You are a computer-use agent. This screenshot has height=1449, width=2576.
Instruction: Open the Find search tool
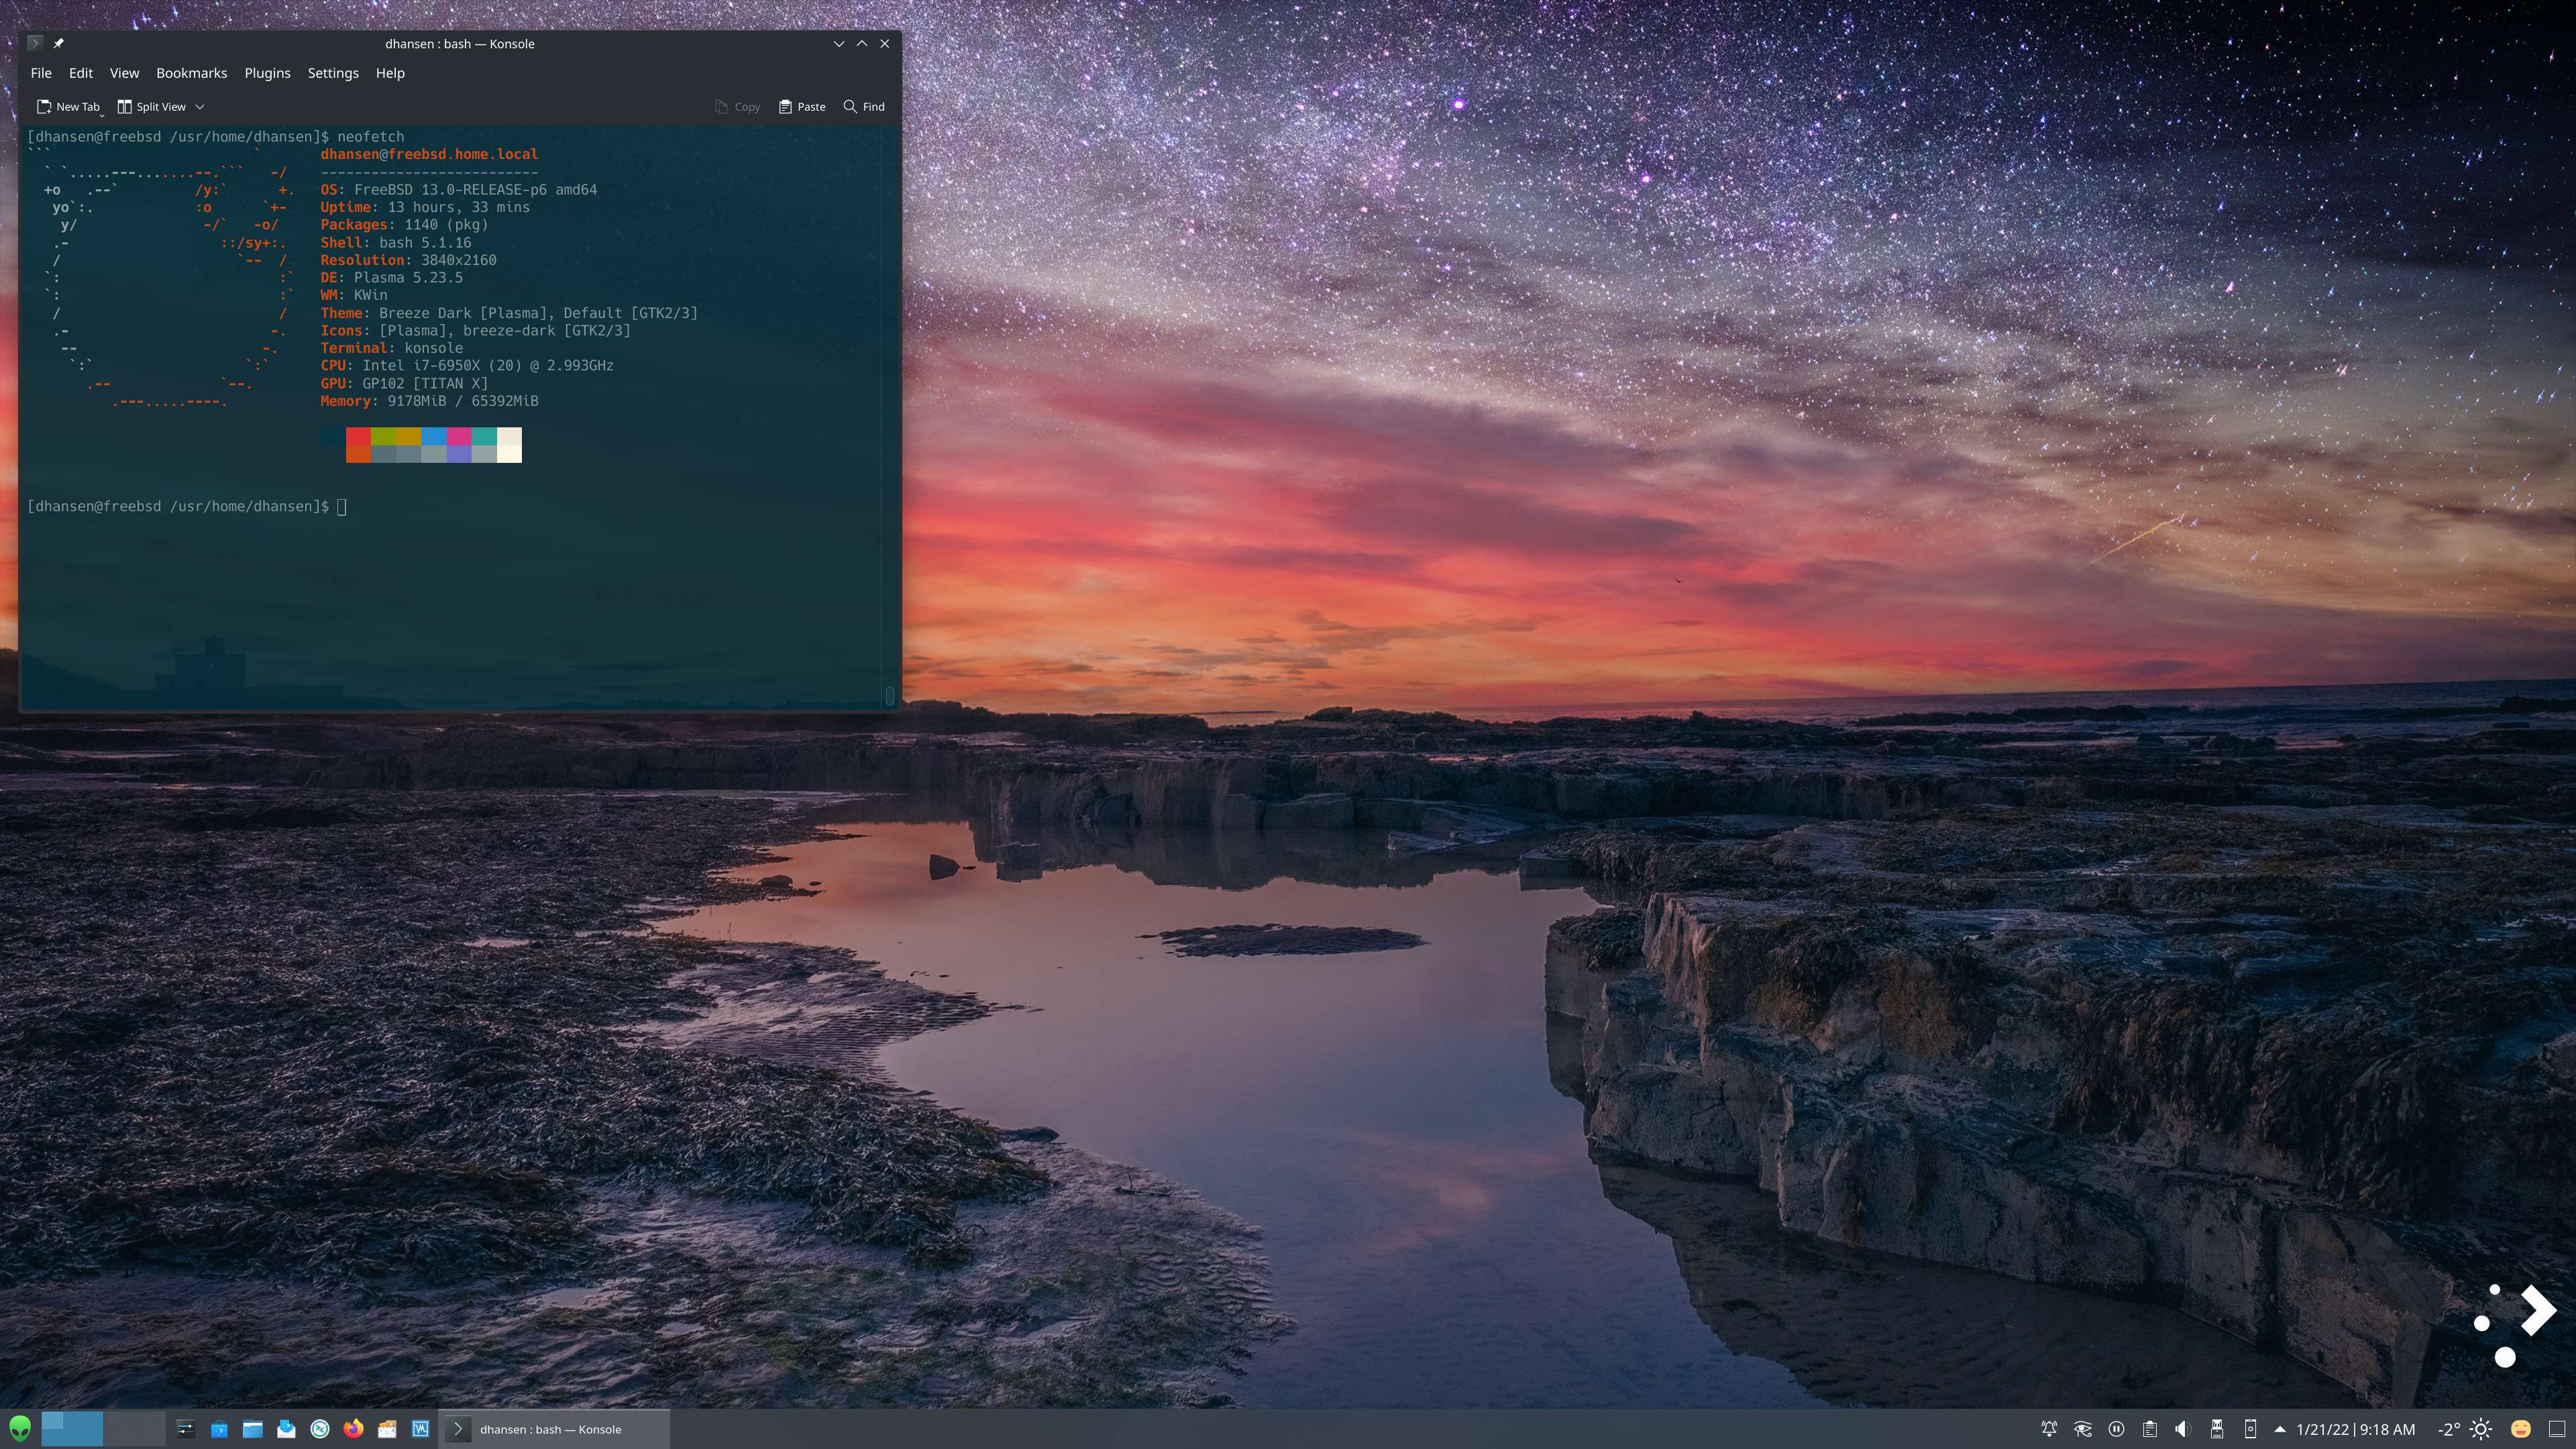[x=864, y=107]
